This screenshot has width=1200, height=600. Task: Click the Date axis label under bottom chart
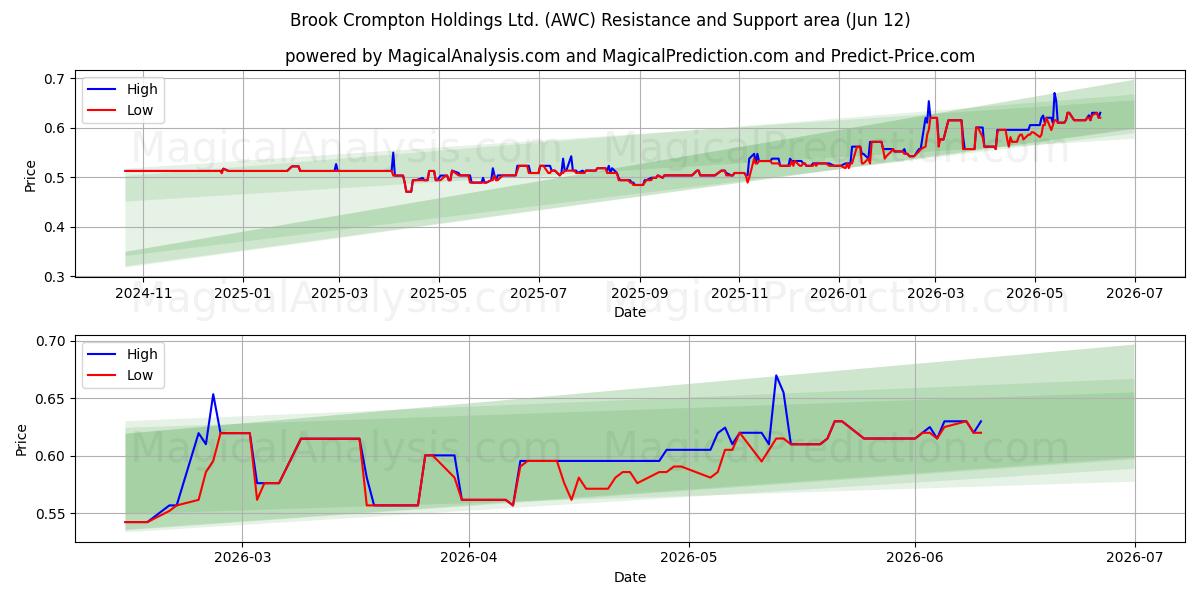click(630, 577)
